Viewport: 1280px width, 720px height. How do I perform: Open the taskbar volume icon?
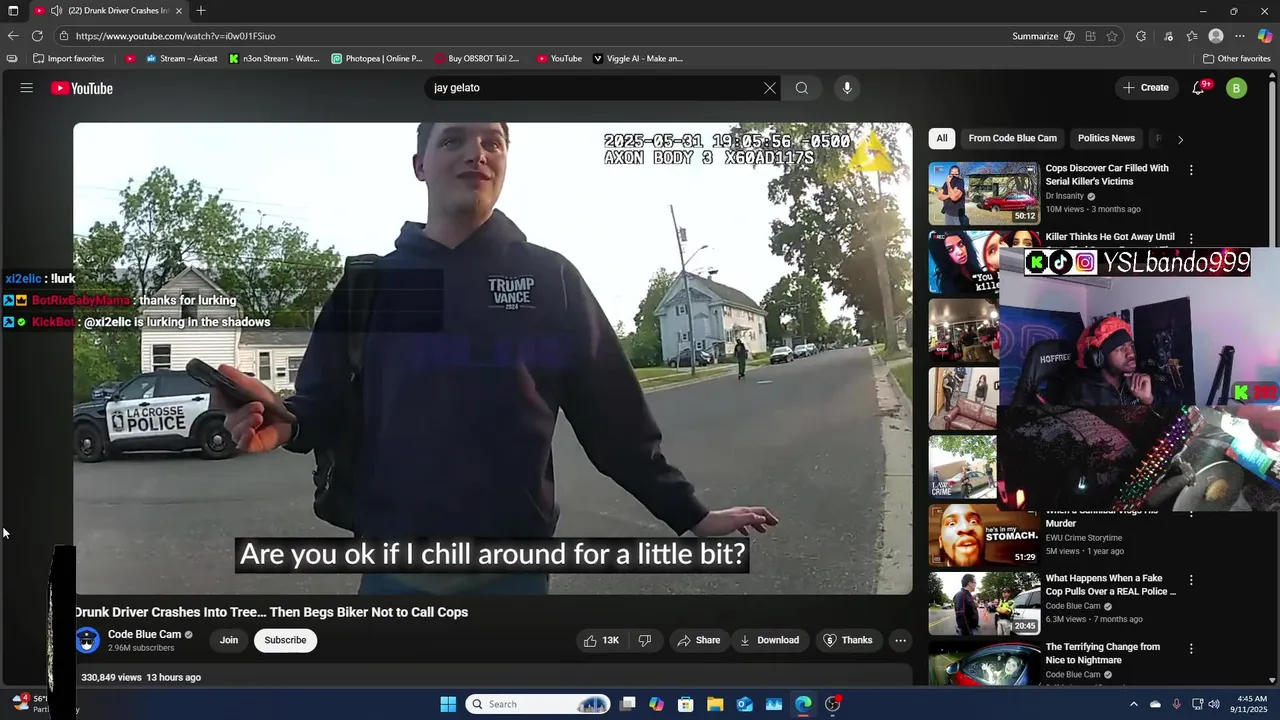(1213, 704)
